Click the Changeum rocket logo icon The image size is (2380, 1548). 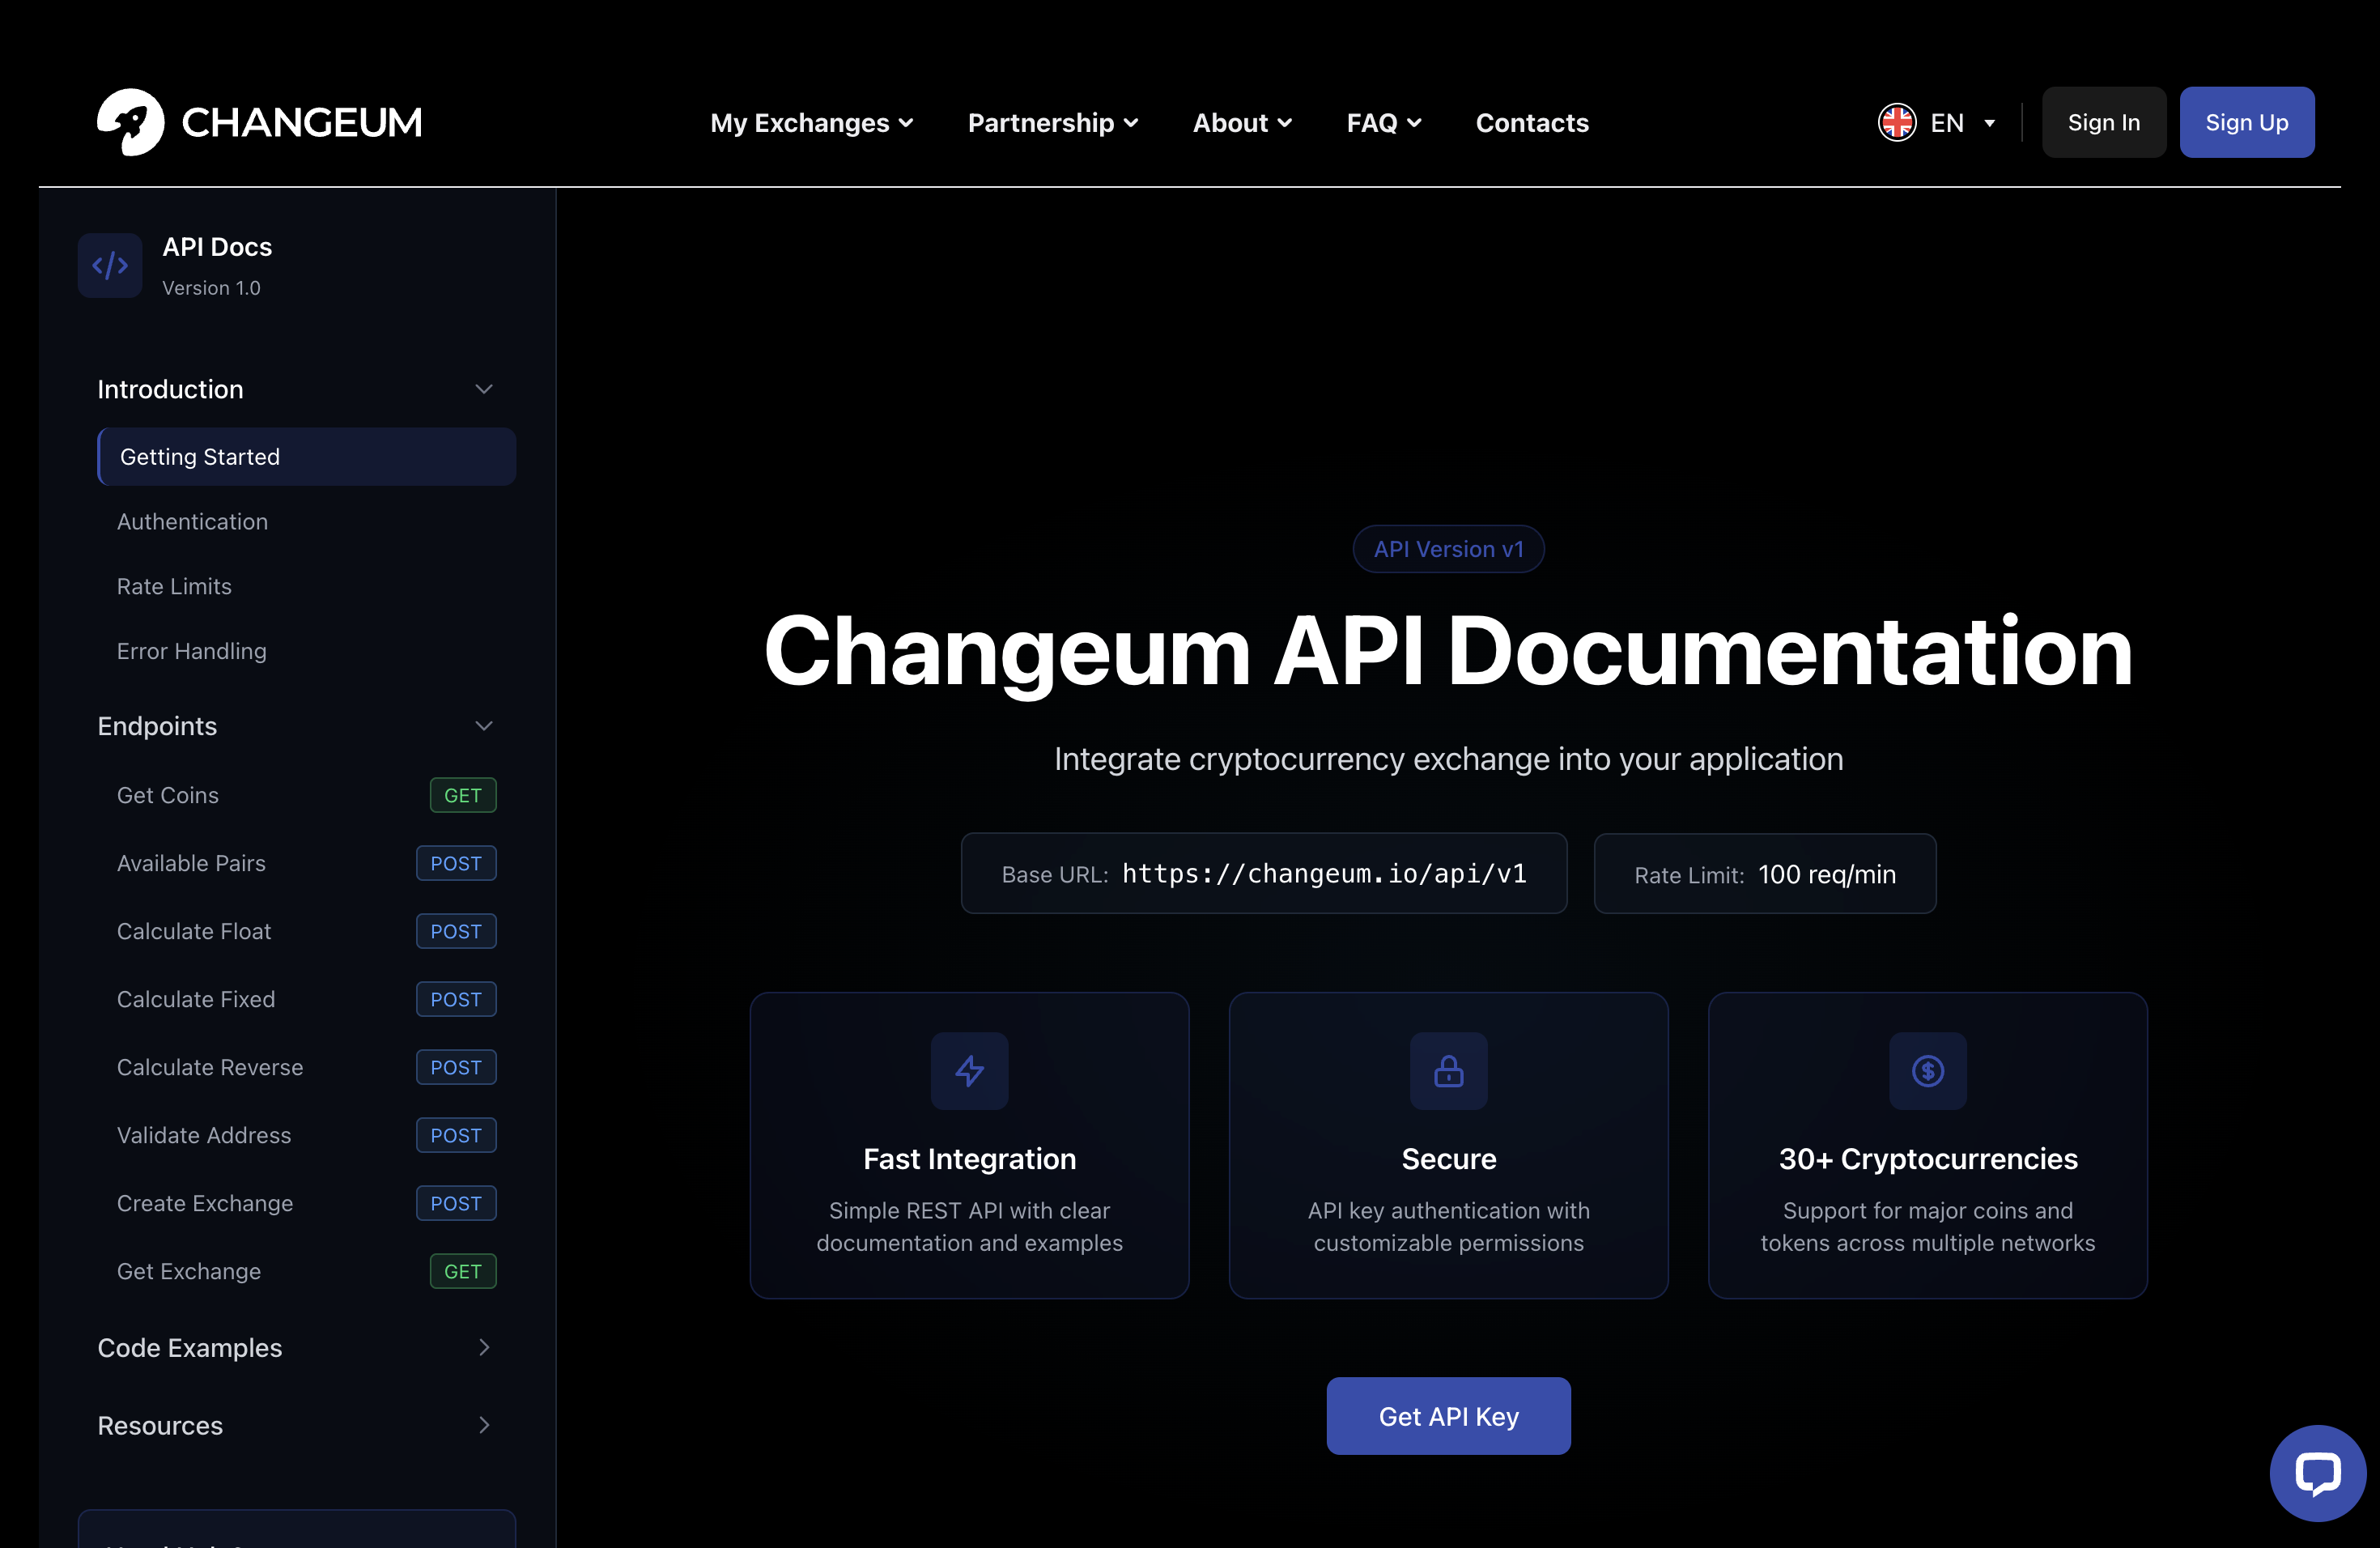pyautogui.click(x=130, y=122)
